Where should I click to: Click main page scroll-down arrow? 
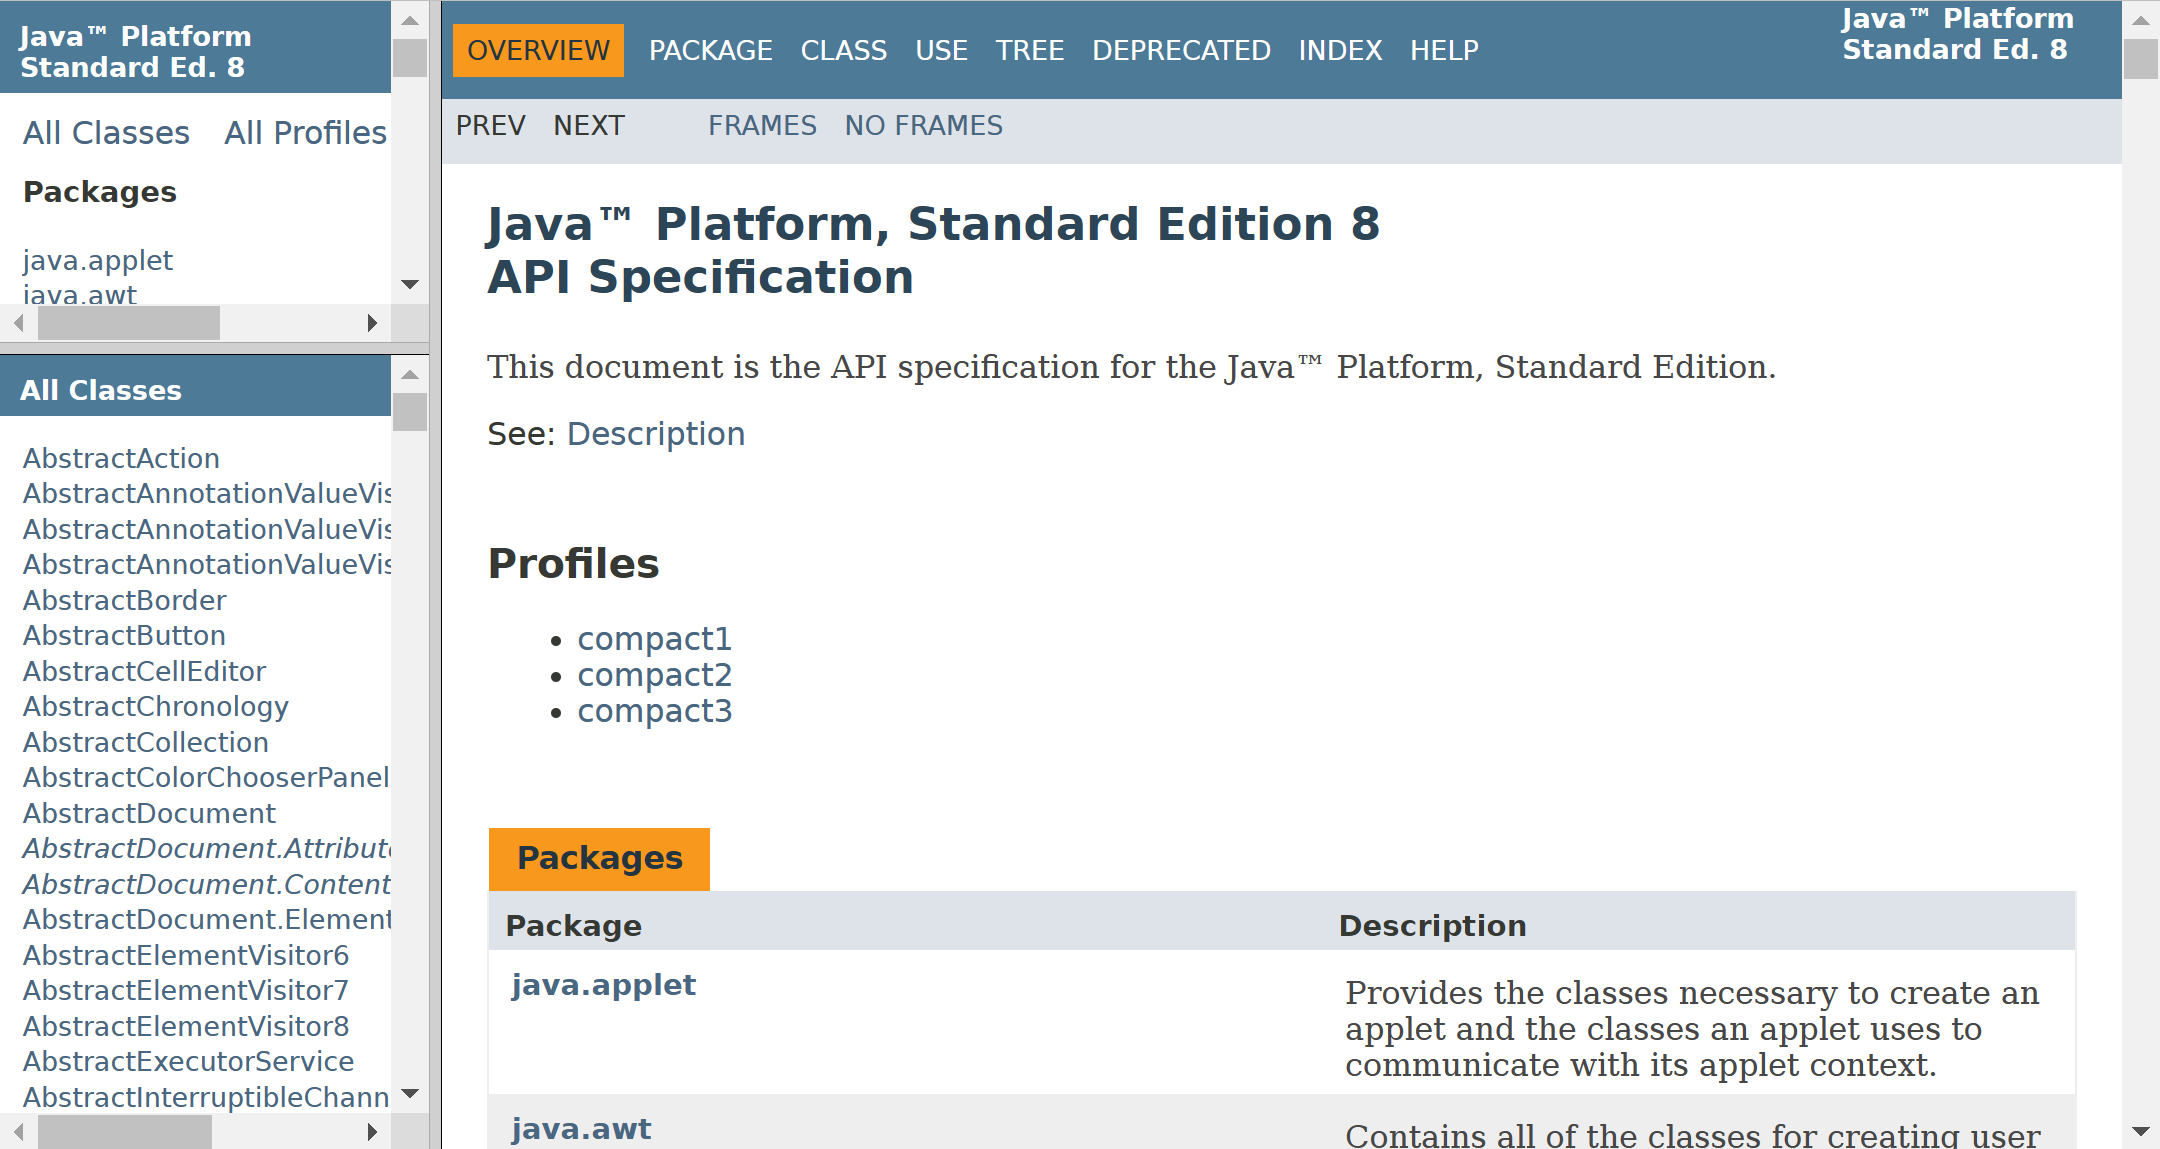[2140, 1132]
